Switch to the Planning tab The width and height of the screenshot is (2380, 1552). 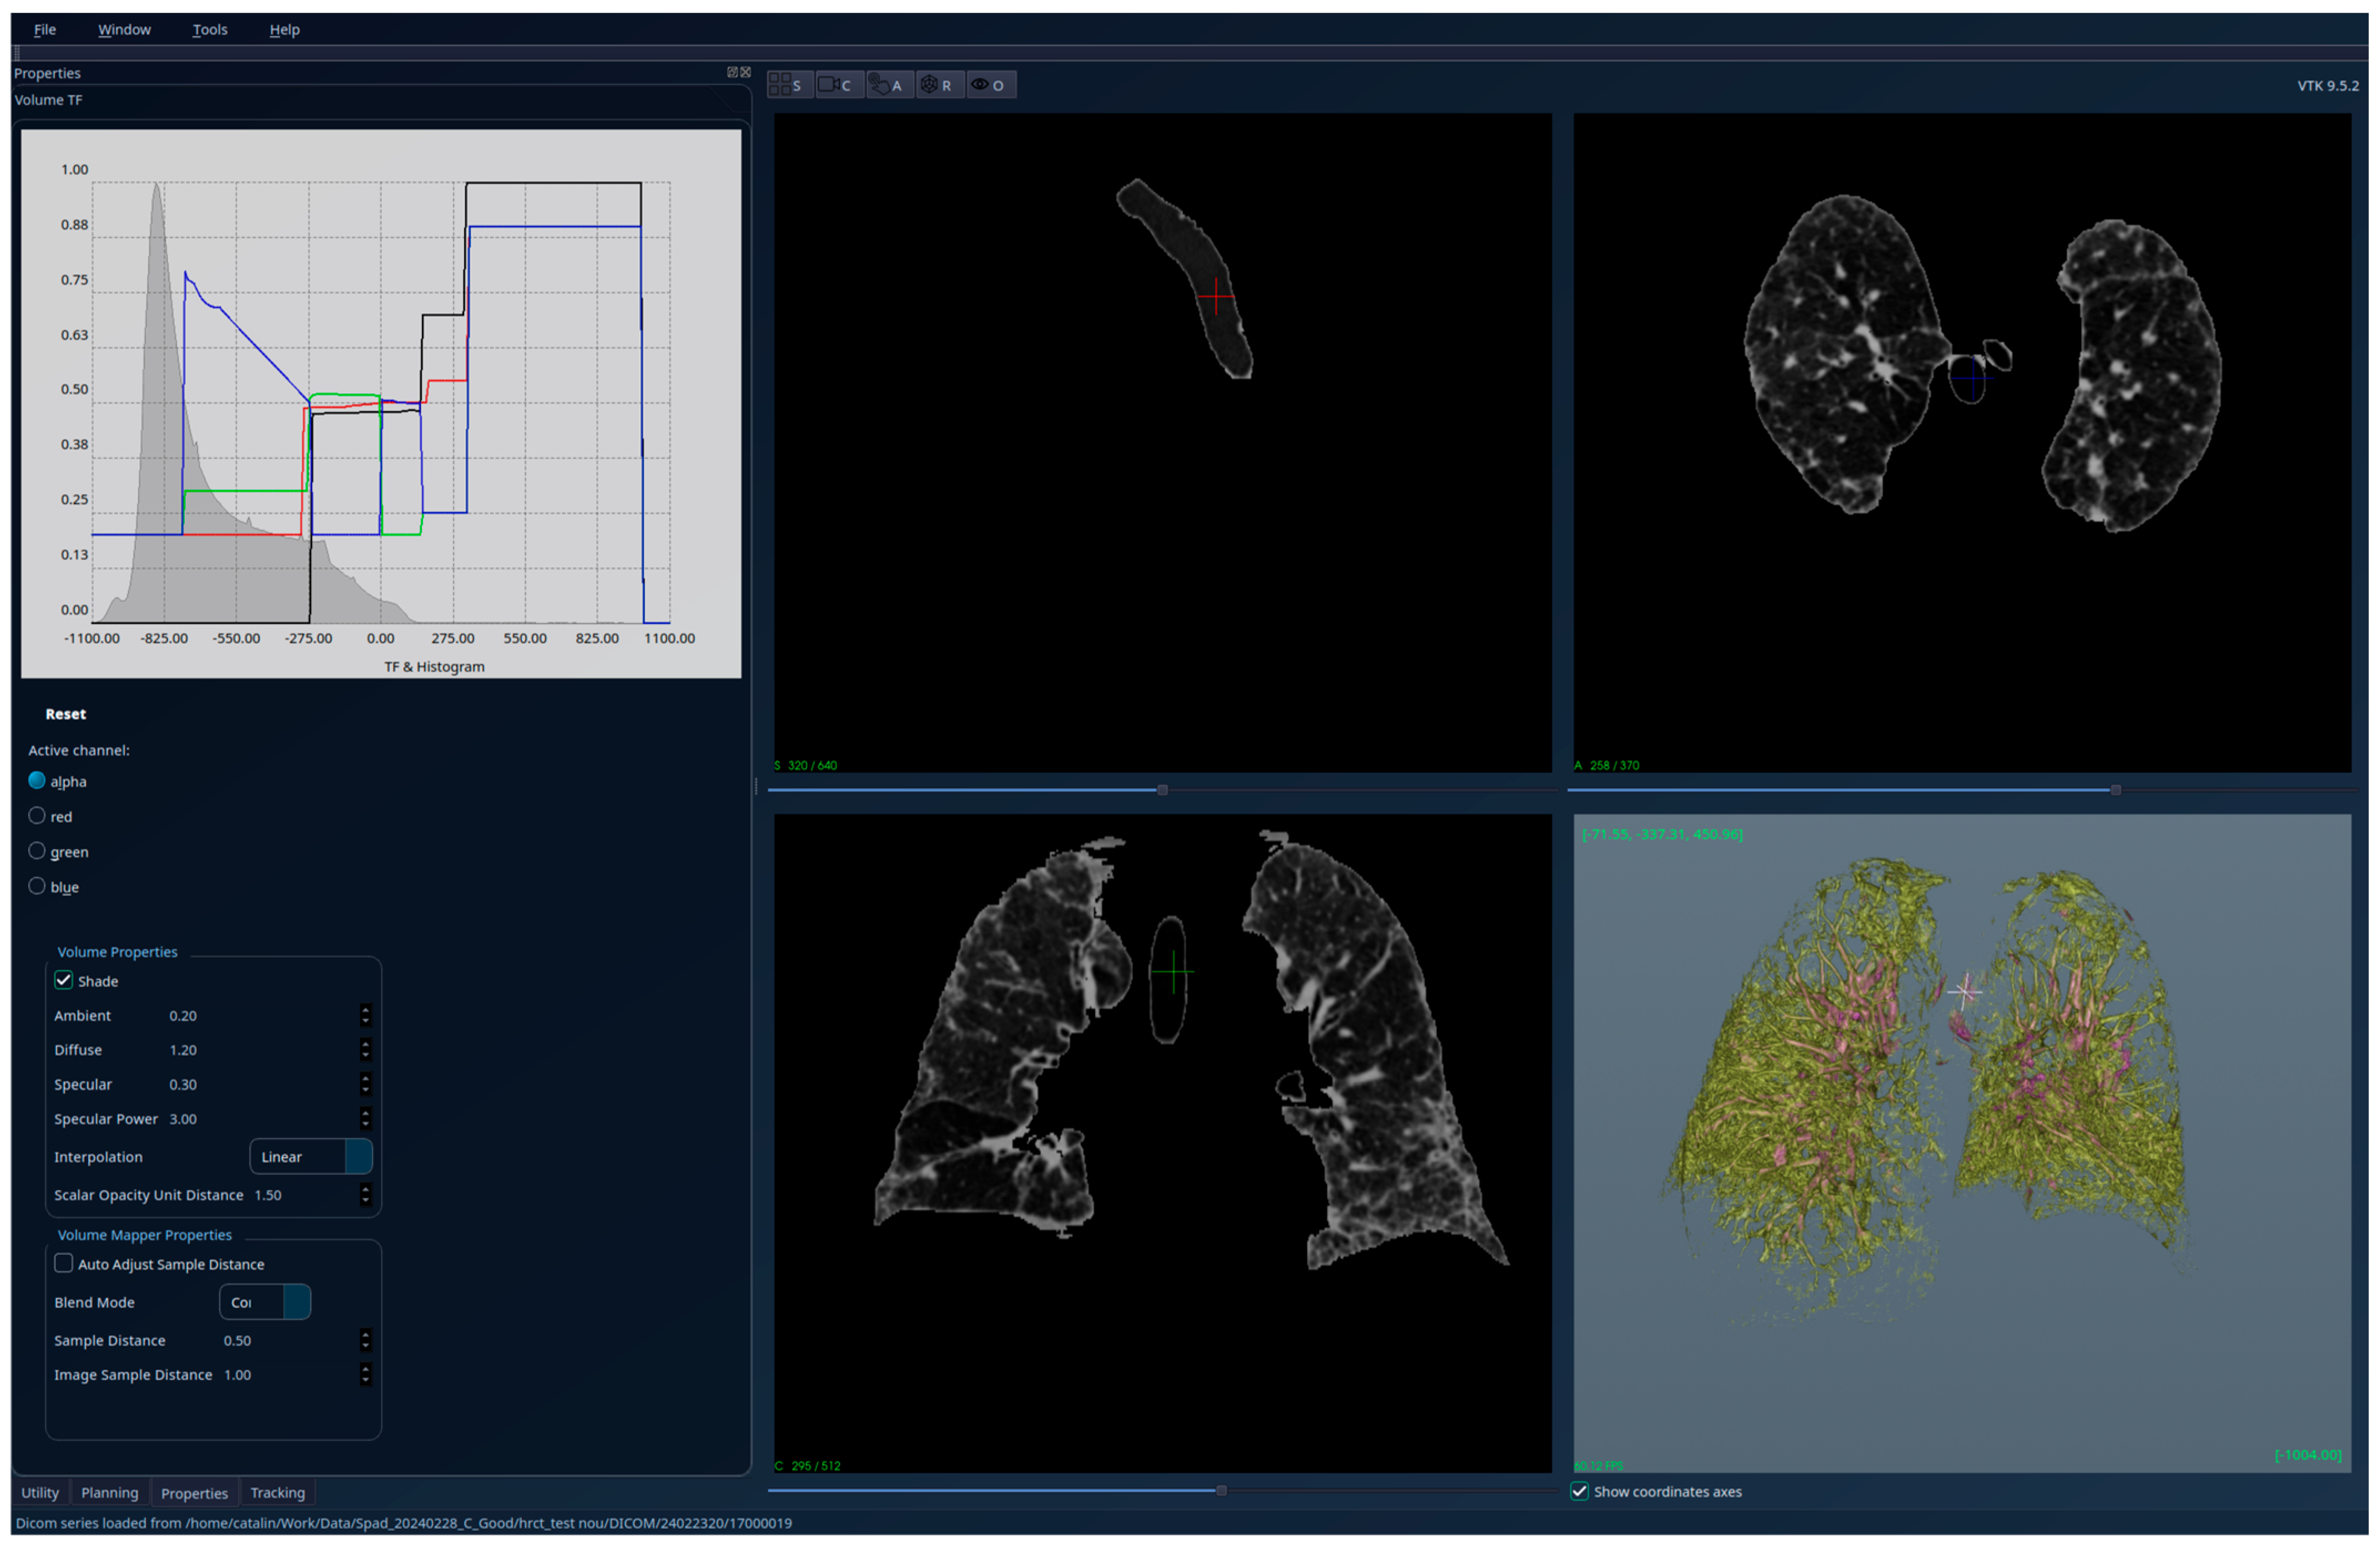pyautogui.click(x=109, y=1493)
